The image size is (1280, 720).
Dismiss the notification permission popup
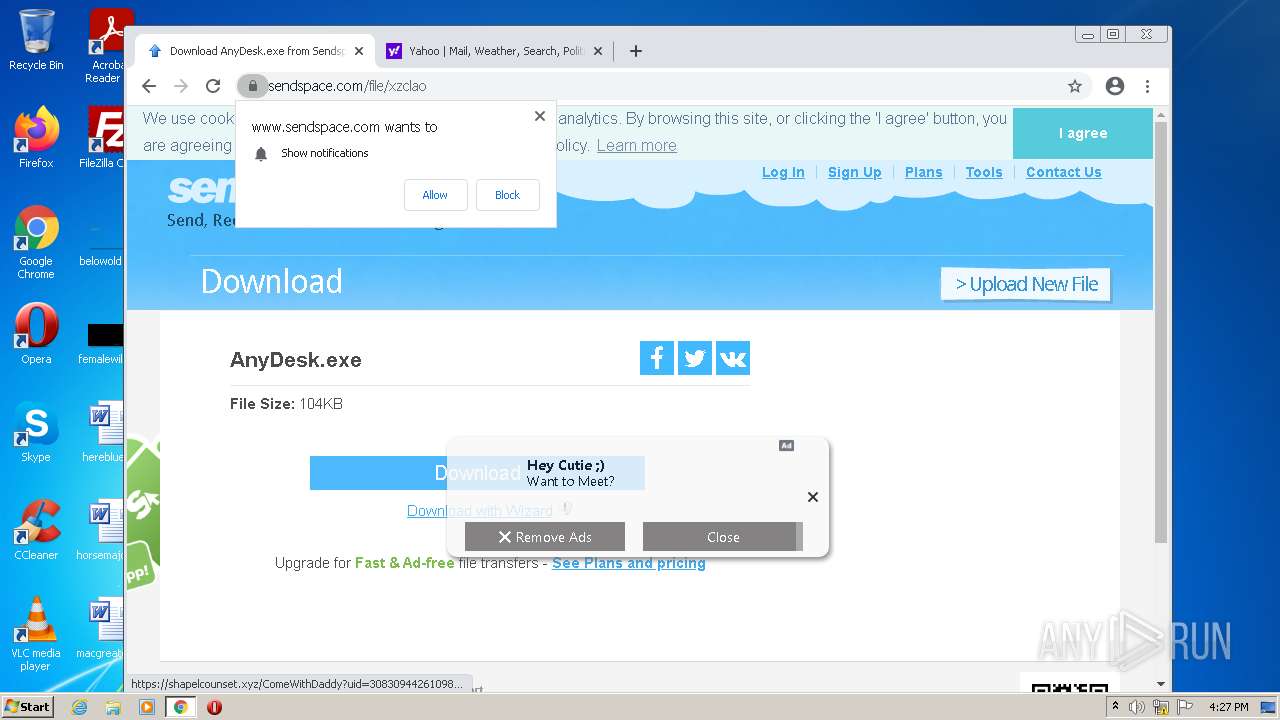(x=540, y=116)
